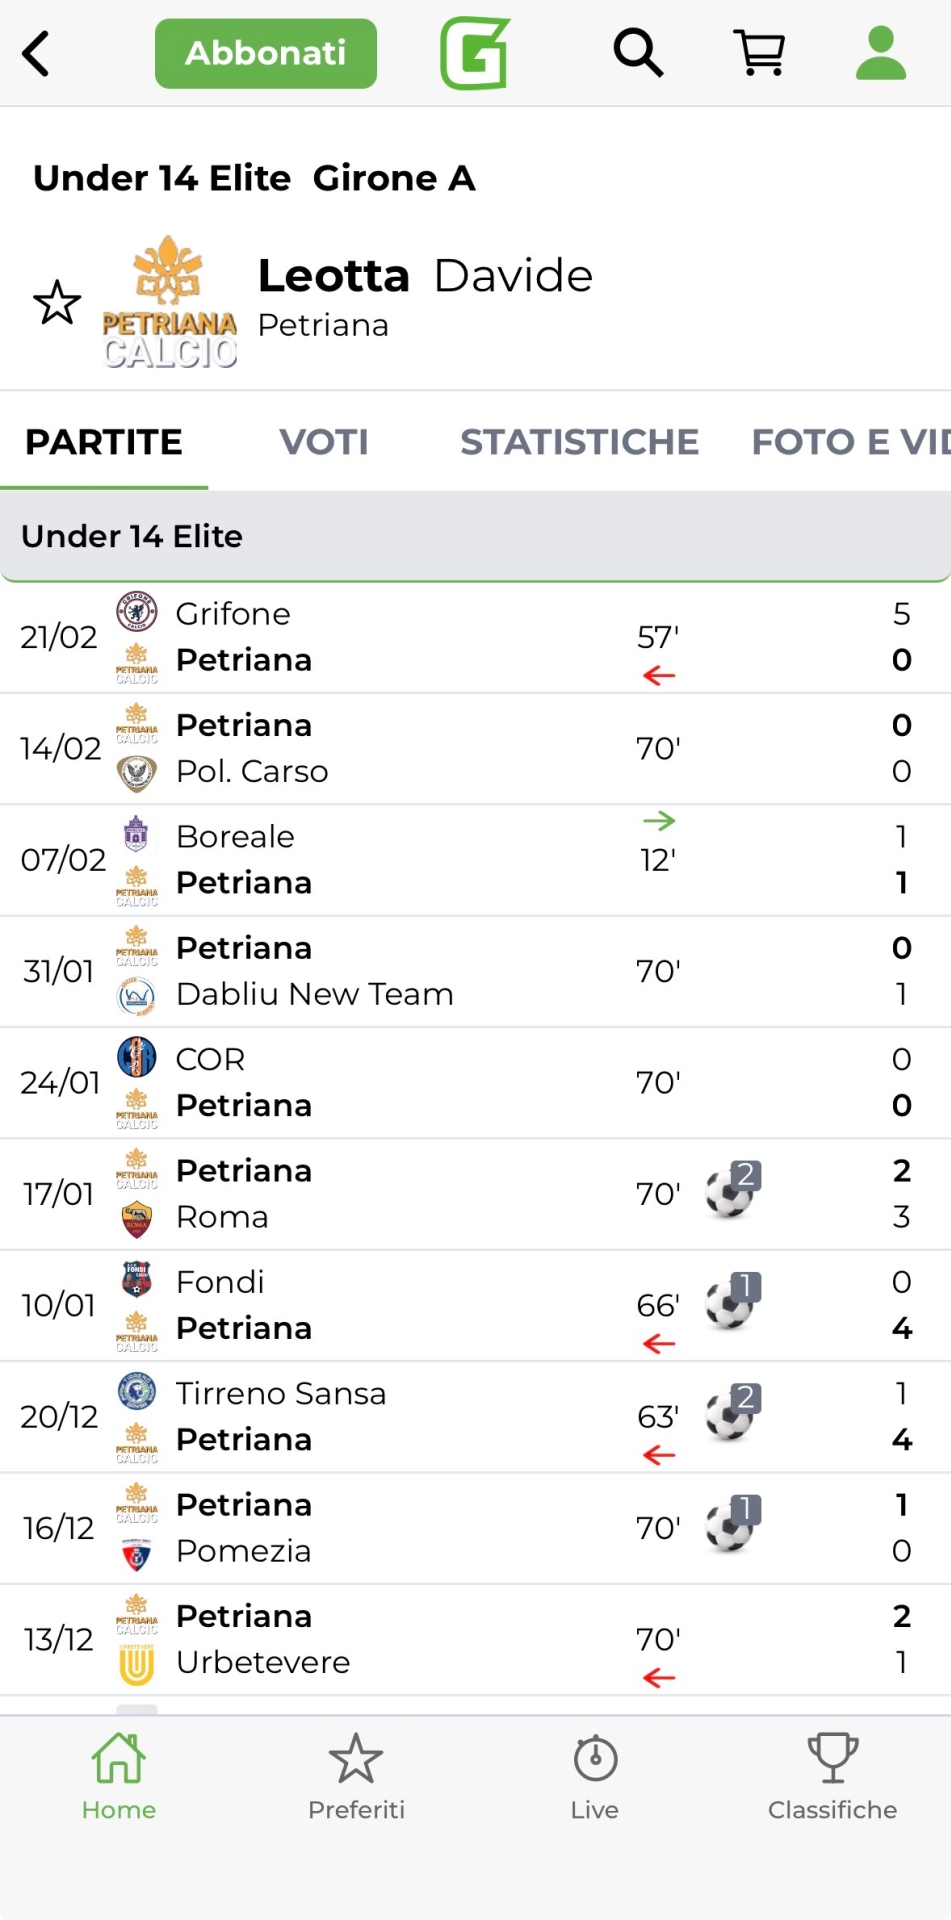Open the Petriana vs Roma match
The height and width of the screenshot is (1920, 951).
coord(400,1194)
